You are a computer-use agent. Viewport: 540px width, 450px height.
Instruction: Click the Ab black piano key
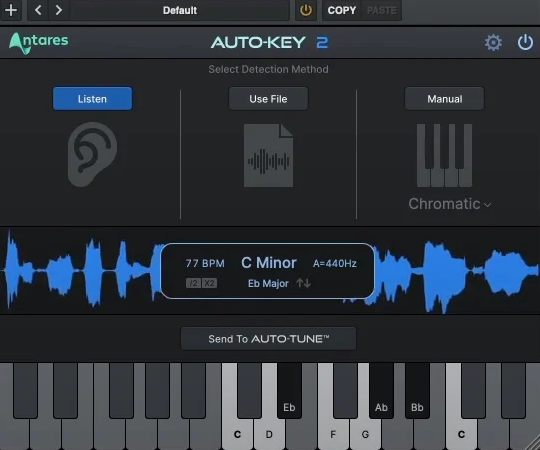(x=381, y=391)
